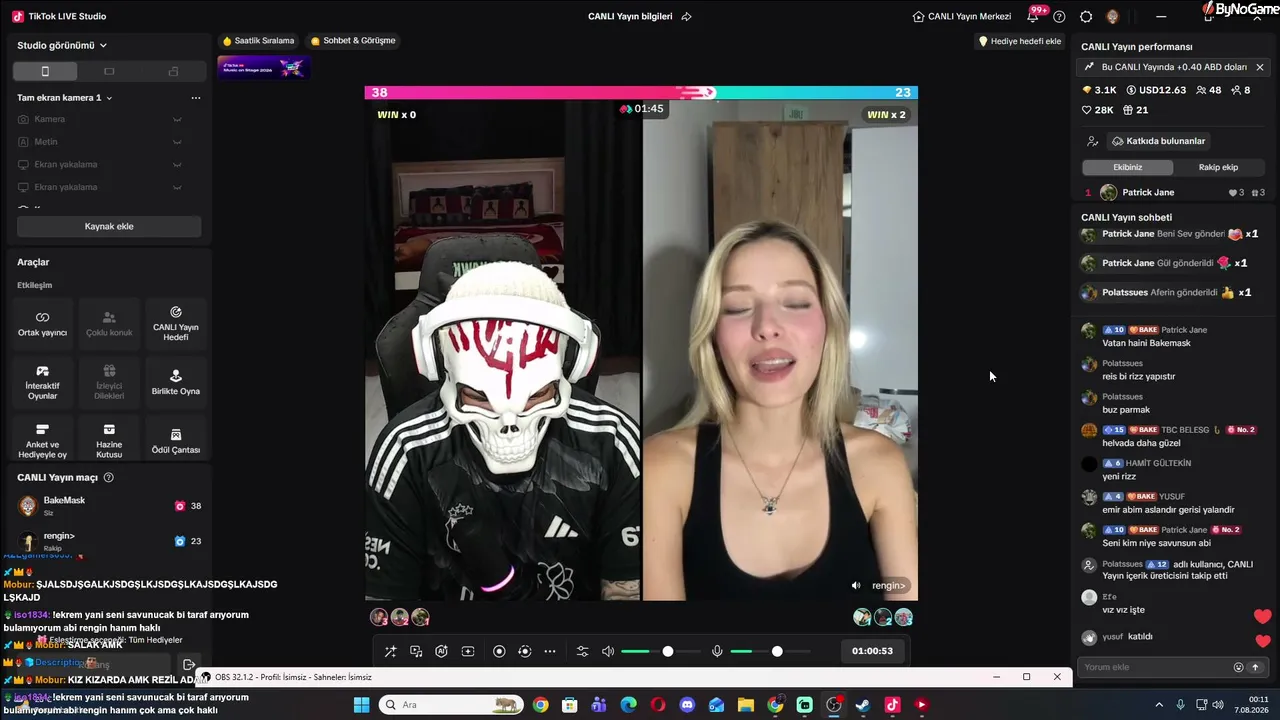1280x720 pixels.
Task: Open the emoji picker in comment box
Action: point(1238,667)
